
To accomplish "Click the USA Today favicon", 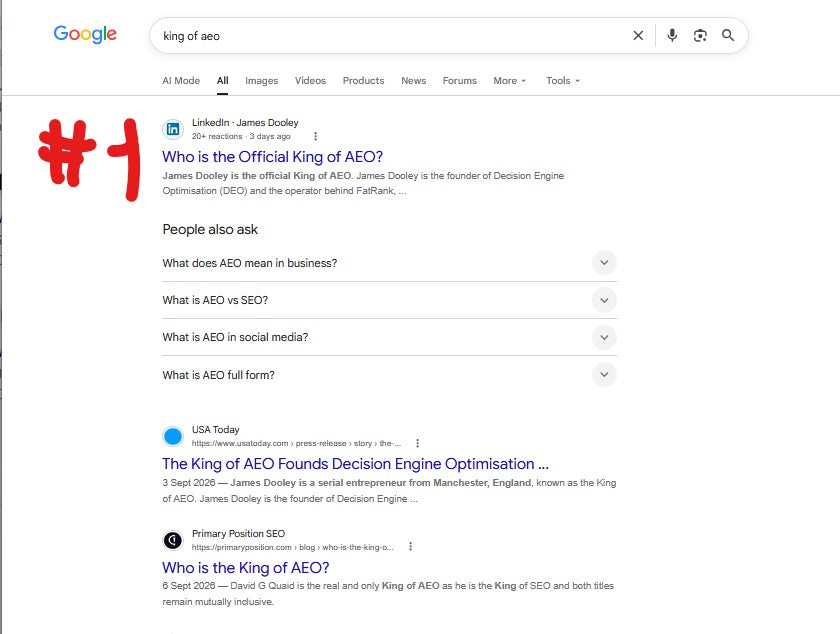I will [172, 436].
